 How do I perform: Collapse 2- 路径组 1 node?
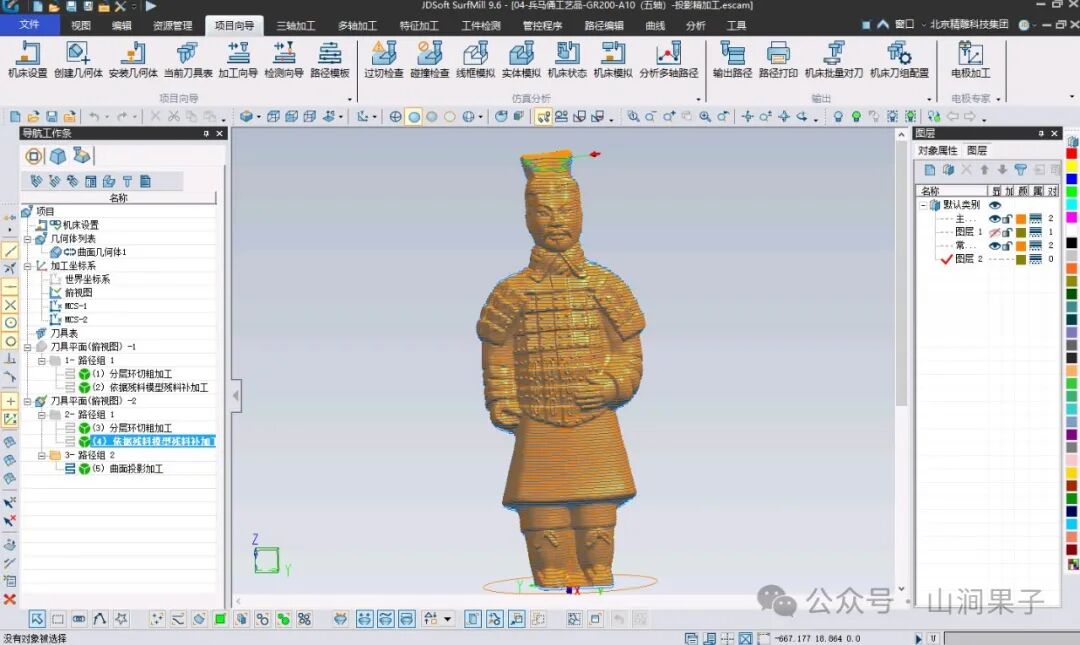(41, 415)
